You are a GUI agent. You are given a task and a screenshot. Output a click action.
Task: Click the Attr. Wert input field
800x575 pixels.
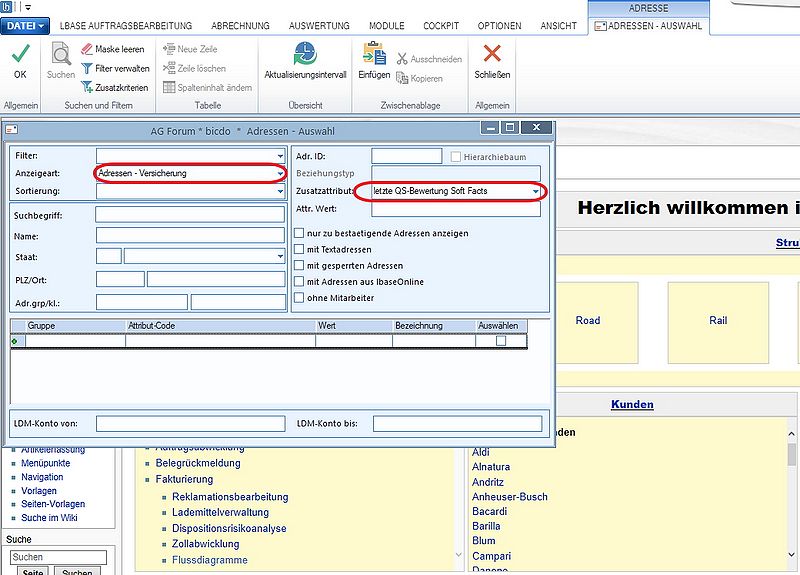pos(456,209)
